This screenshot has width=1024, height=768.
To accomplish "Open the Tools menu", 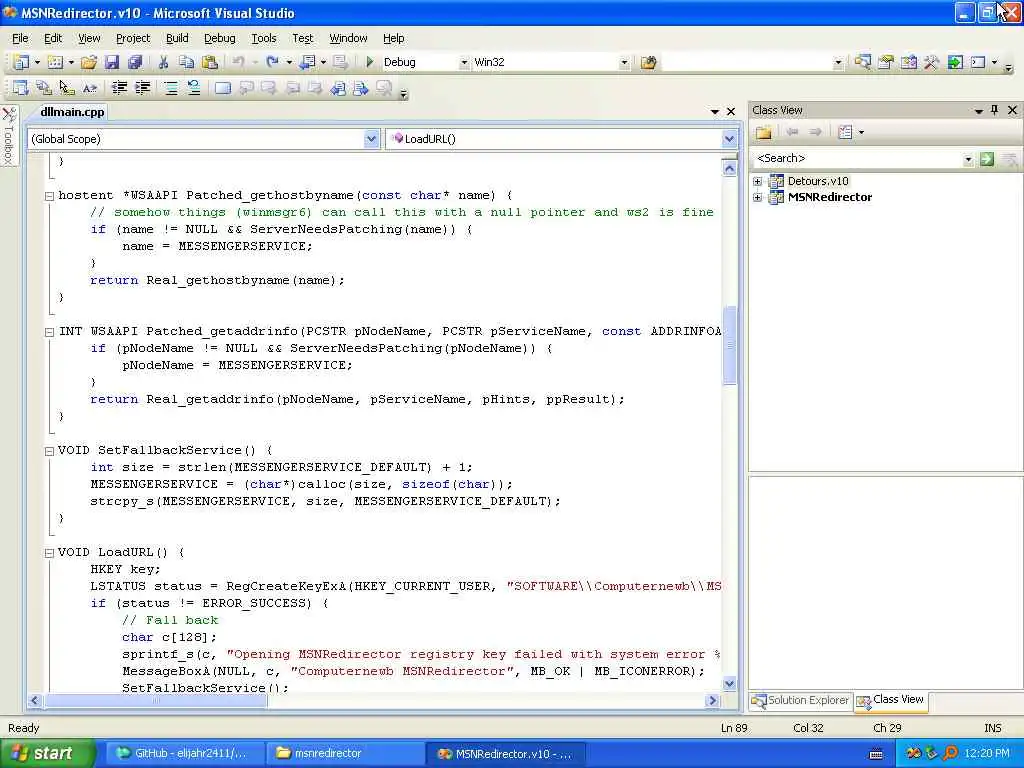I will click(264, 39).
